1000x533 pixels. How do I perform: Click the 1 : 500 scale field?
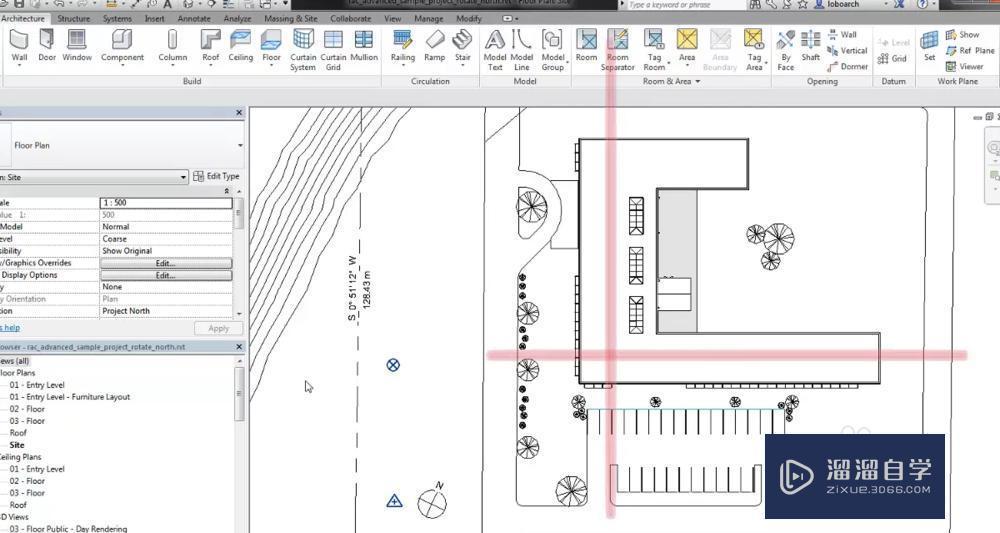pos(166,203)
